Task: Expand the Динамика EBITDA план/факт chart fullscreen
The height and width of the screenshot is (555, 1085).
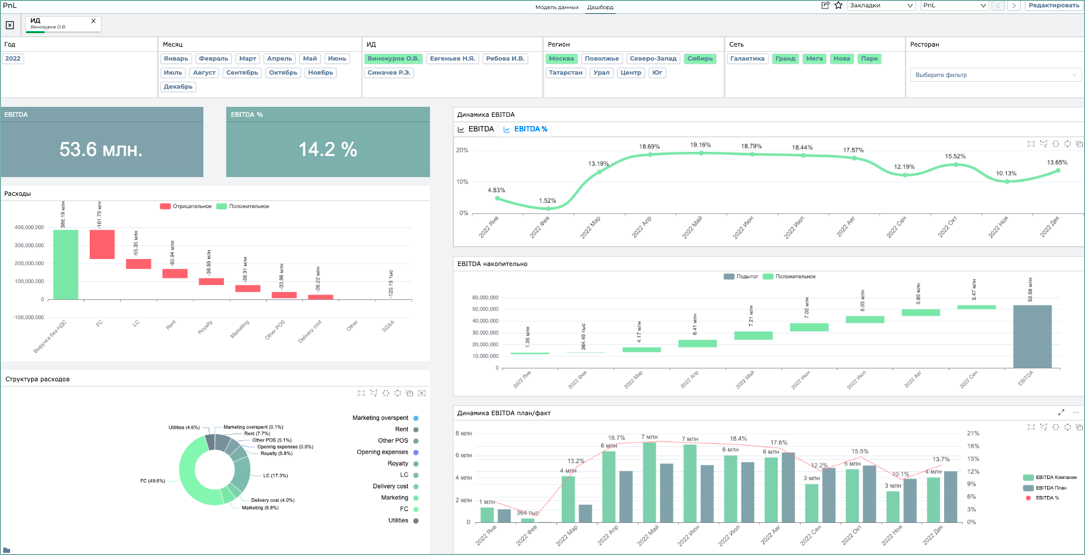Action: tap(1061, 412)
